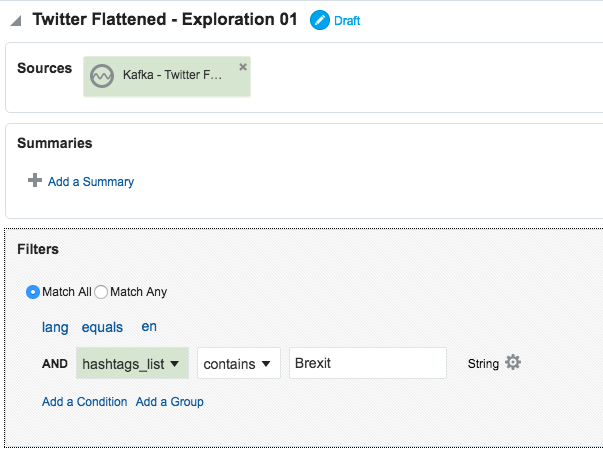Image resolution: width=603 pixels, height=455 pixels.
Task: Click the en value in the first condition
Action: pyautogui.click(x=149, y=327)
